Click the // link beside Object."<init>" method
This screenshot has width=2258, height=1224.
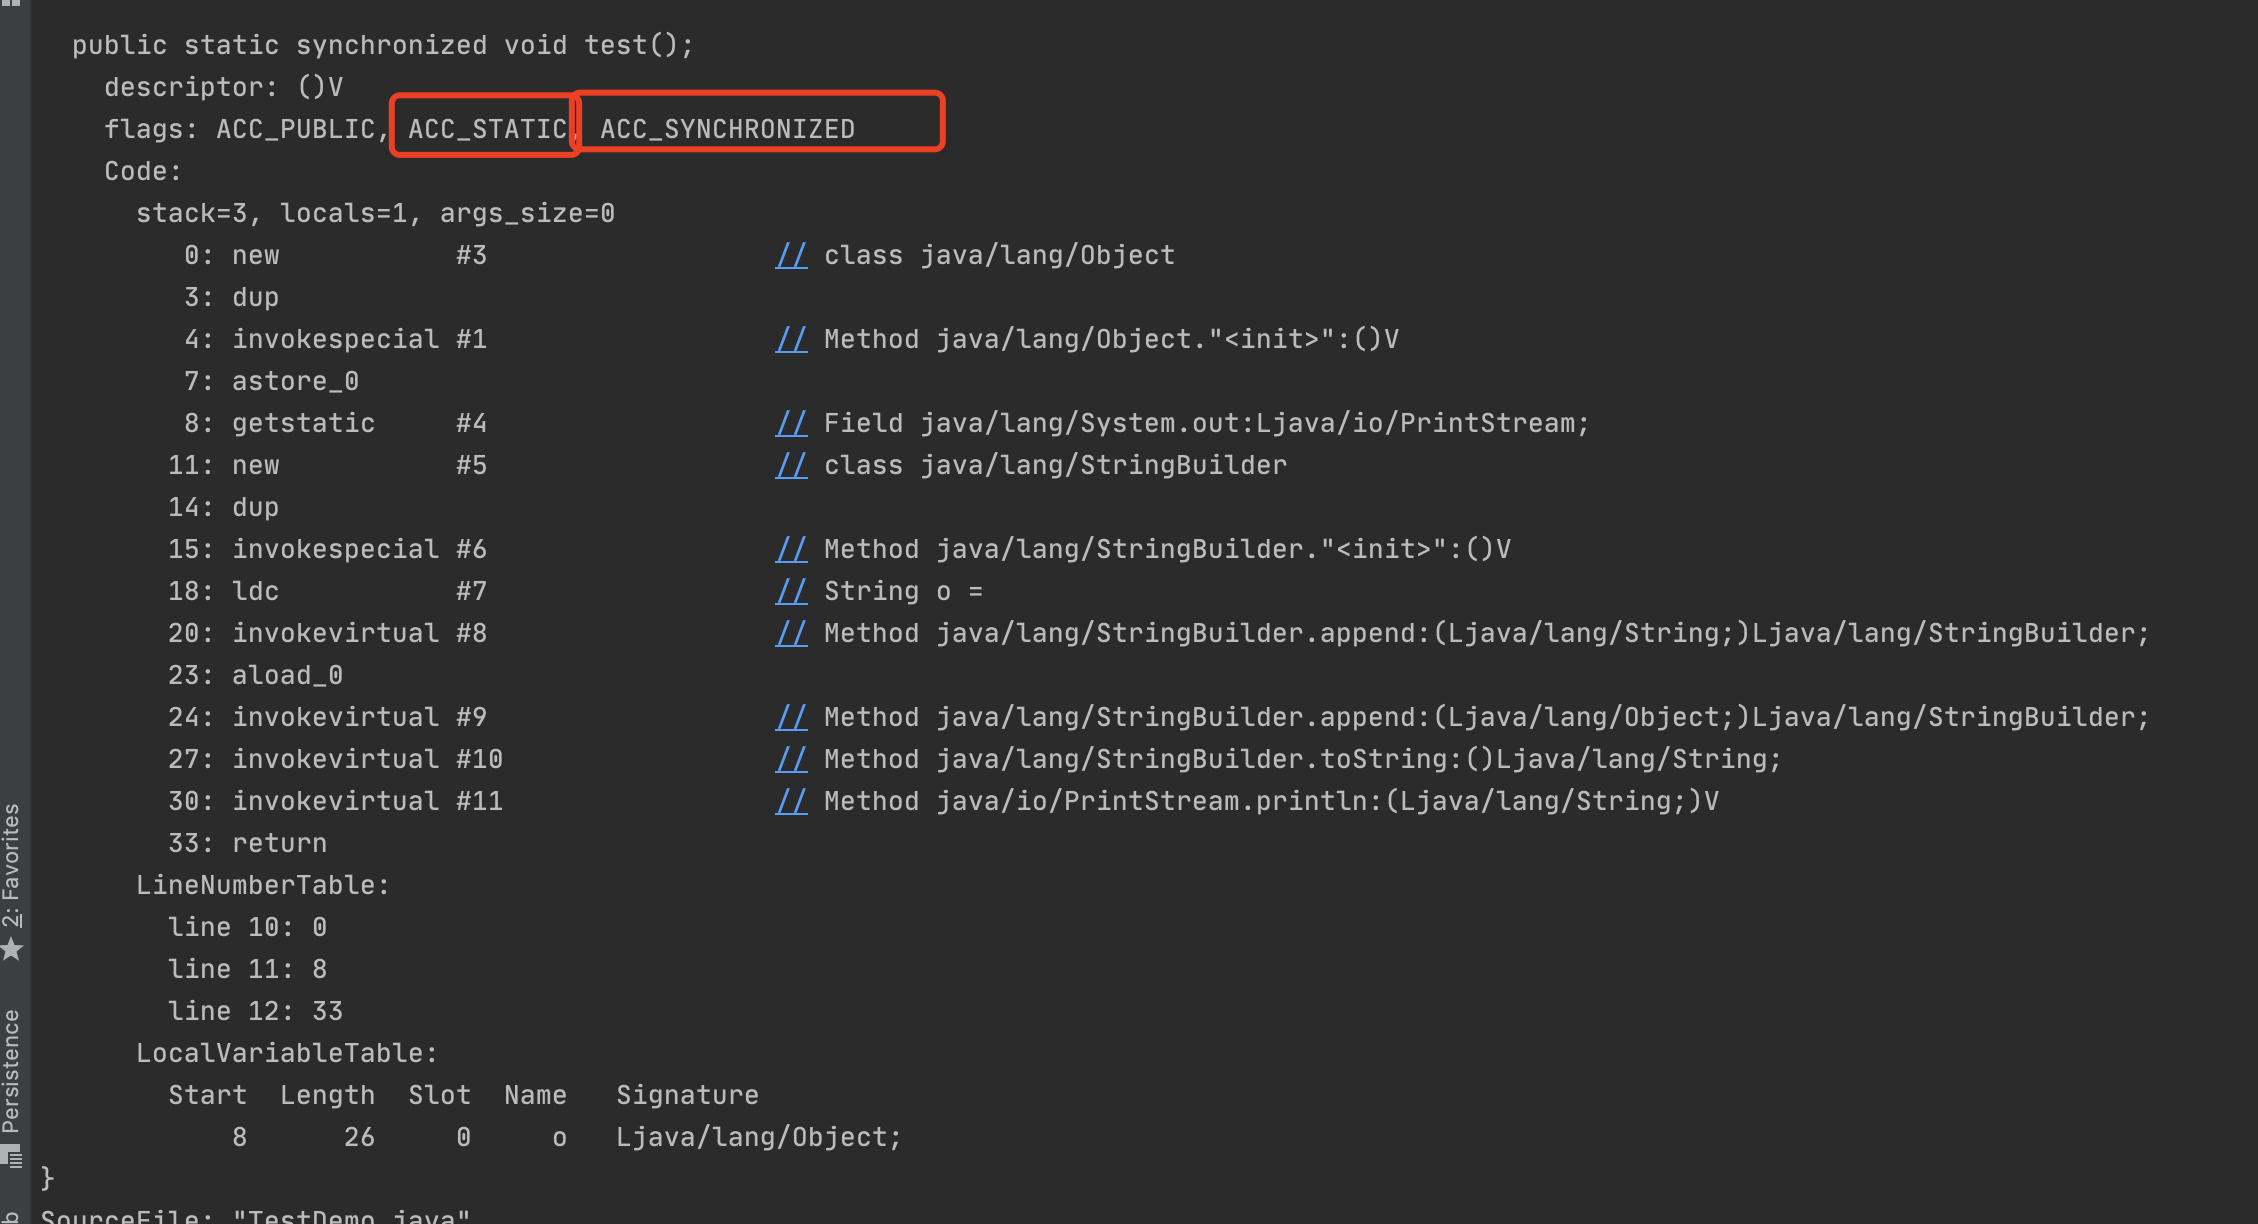pyautogui.click(x=791, y=340)
